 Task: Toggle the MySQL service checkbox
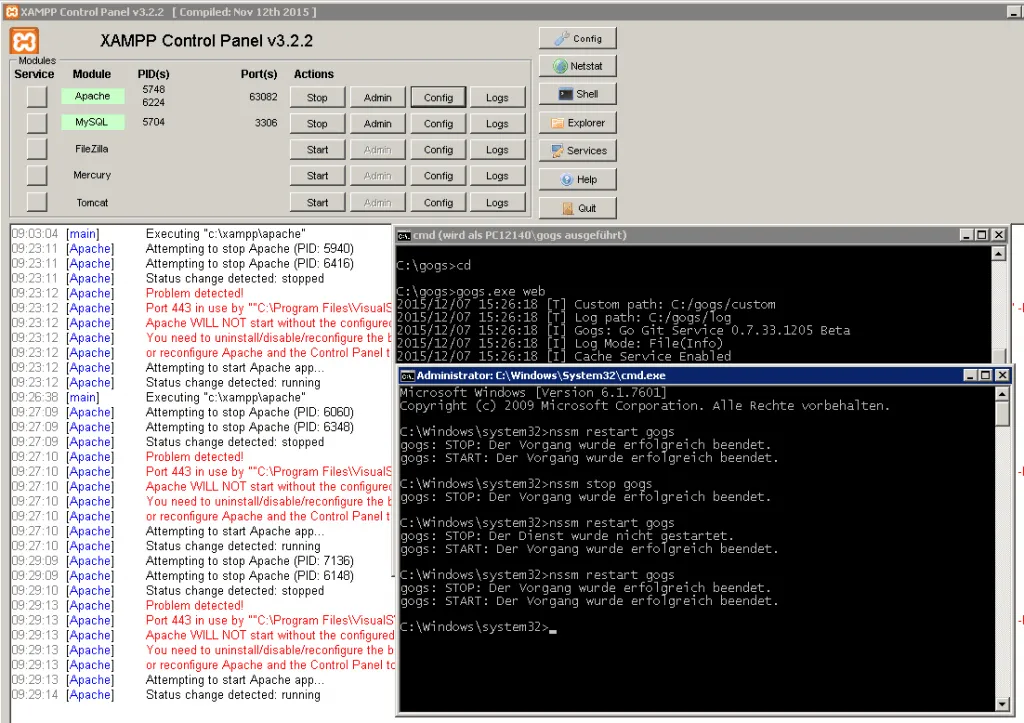point(37,123)
